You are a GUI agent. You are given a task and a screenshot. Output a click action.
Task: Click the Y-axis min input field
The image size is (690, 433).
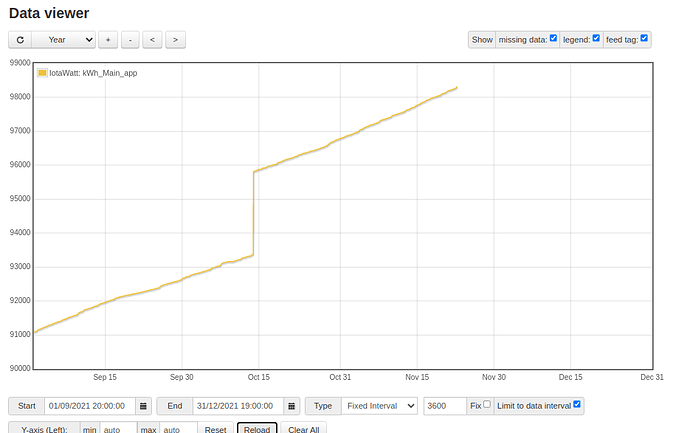click(118, 429)
